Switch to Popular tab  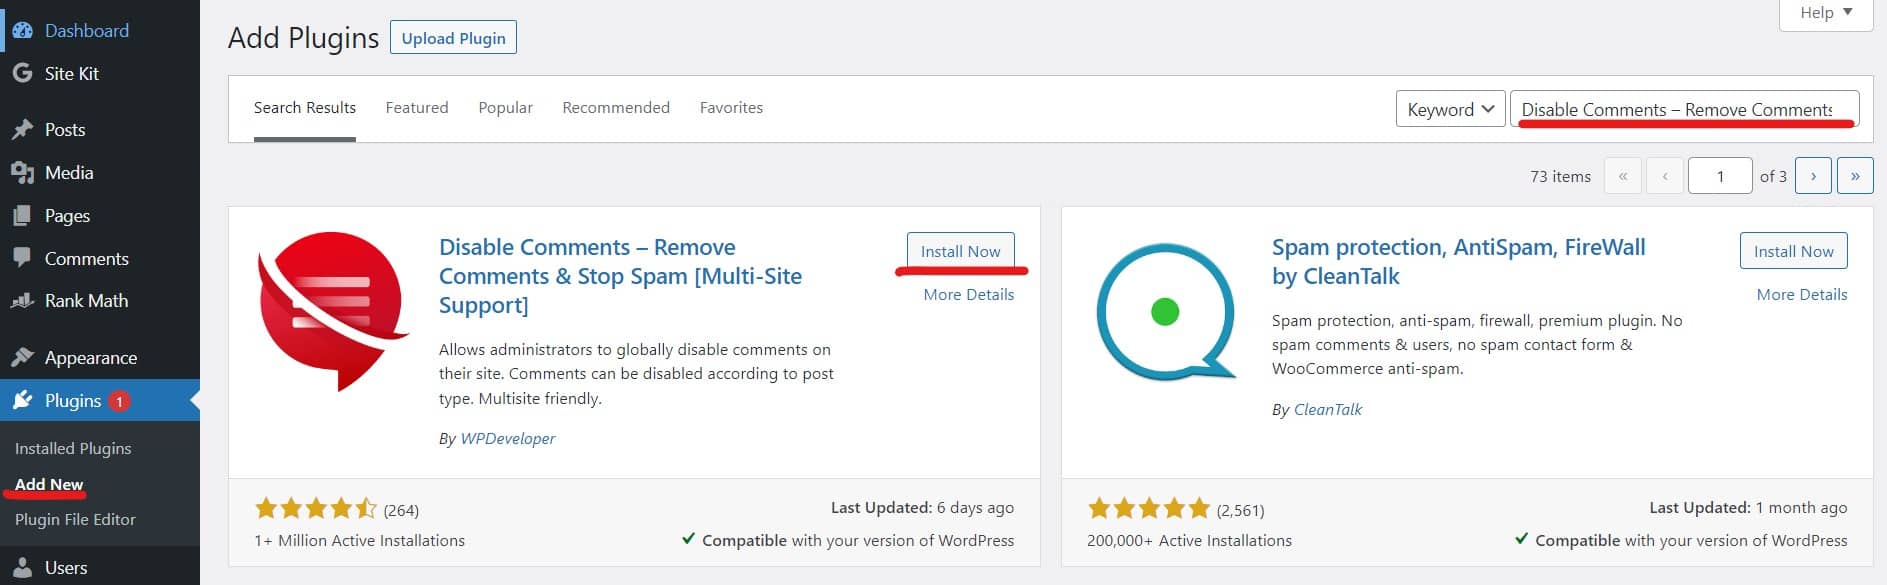tap(505, 108)
